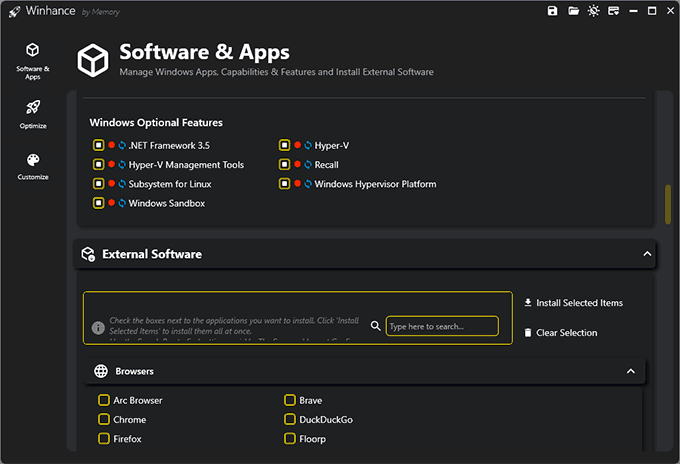Select the Firefox checkbox
The image size is (680, 464).
[x=104, y=439]
